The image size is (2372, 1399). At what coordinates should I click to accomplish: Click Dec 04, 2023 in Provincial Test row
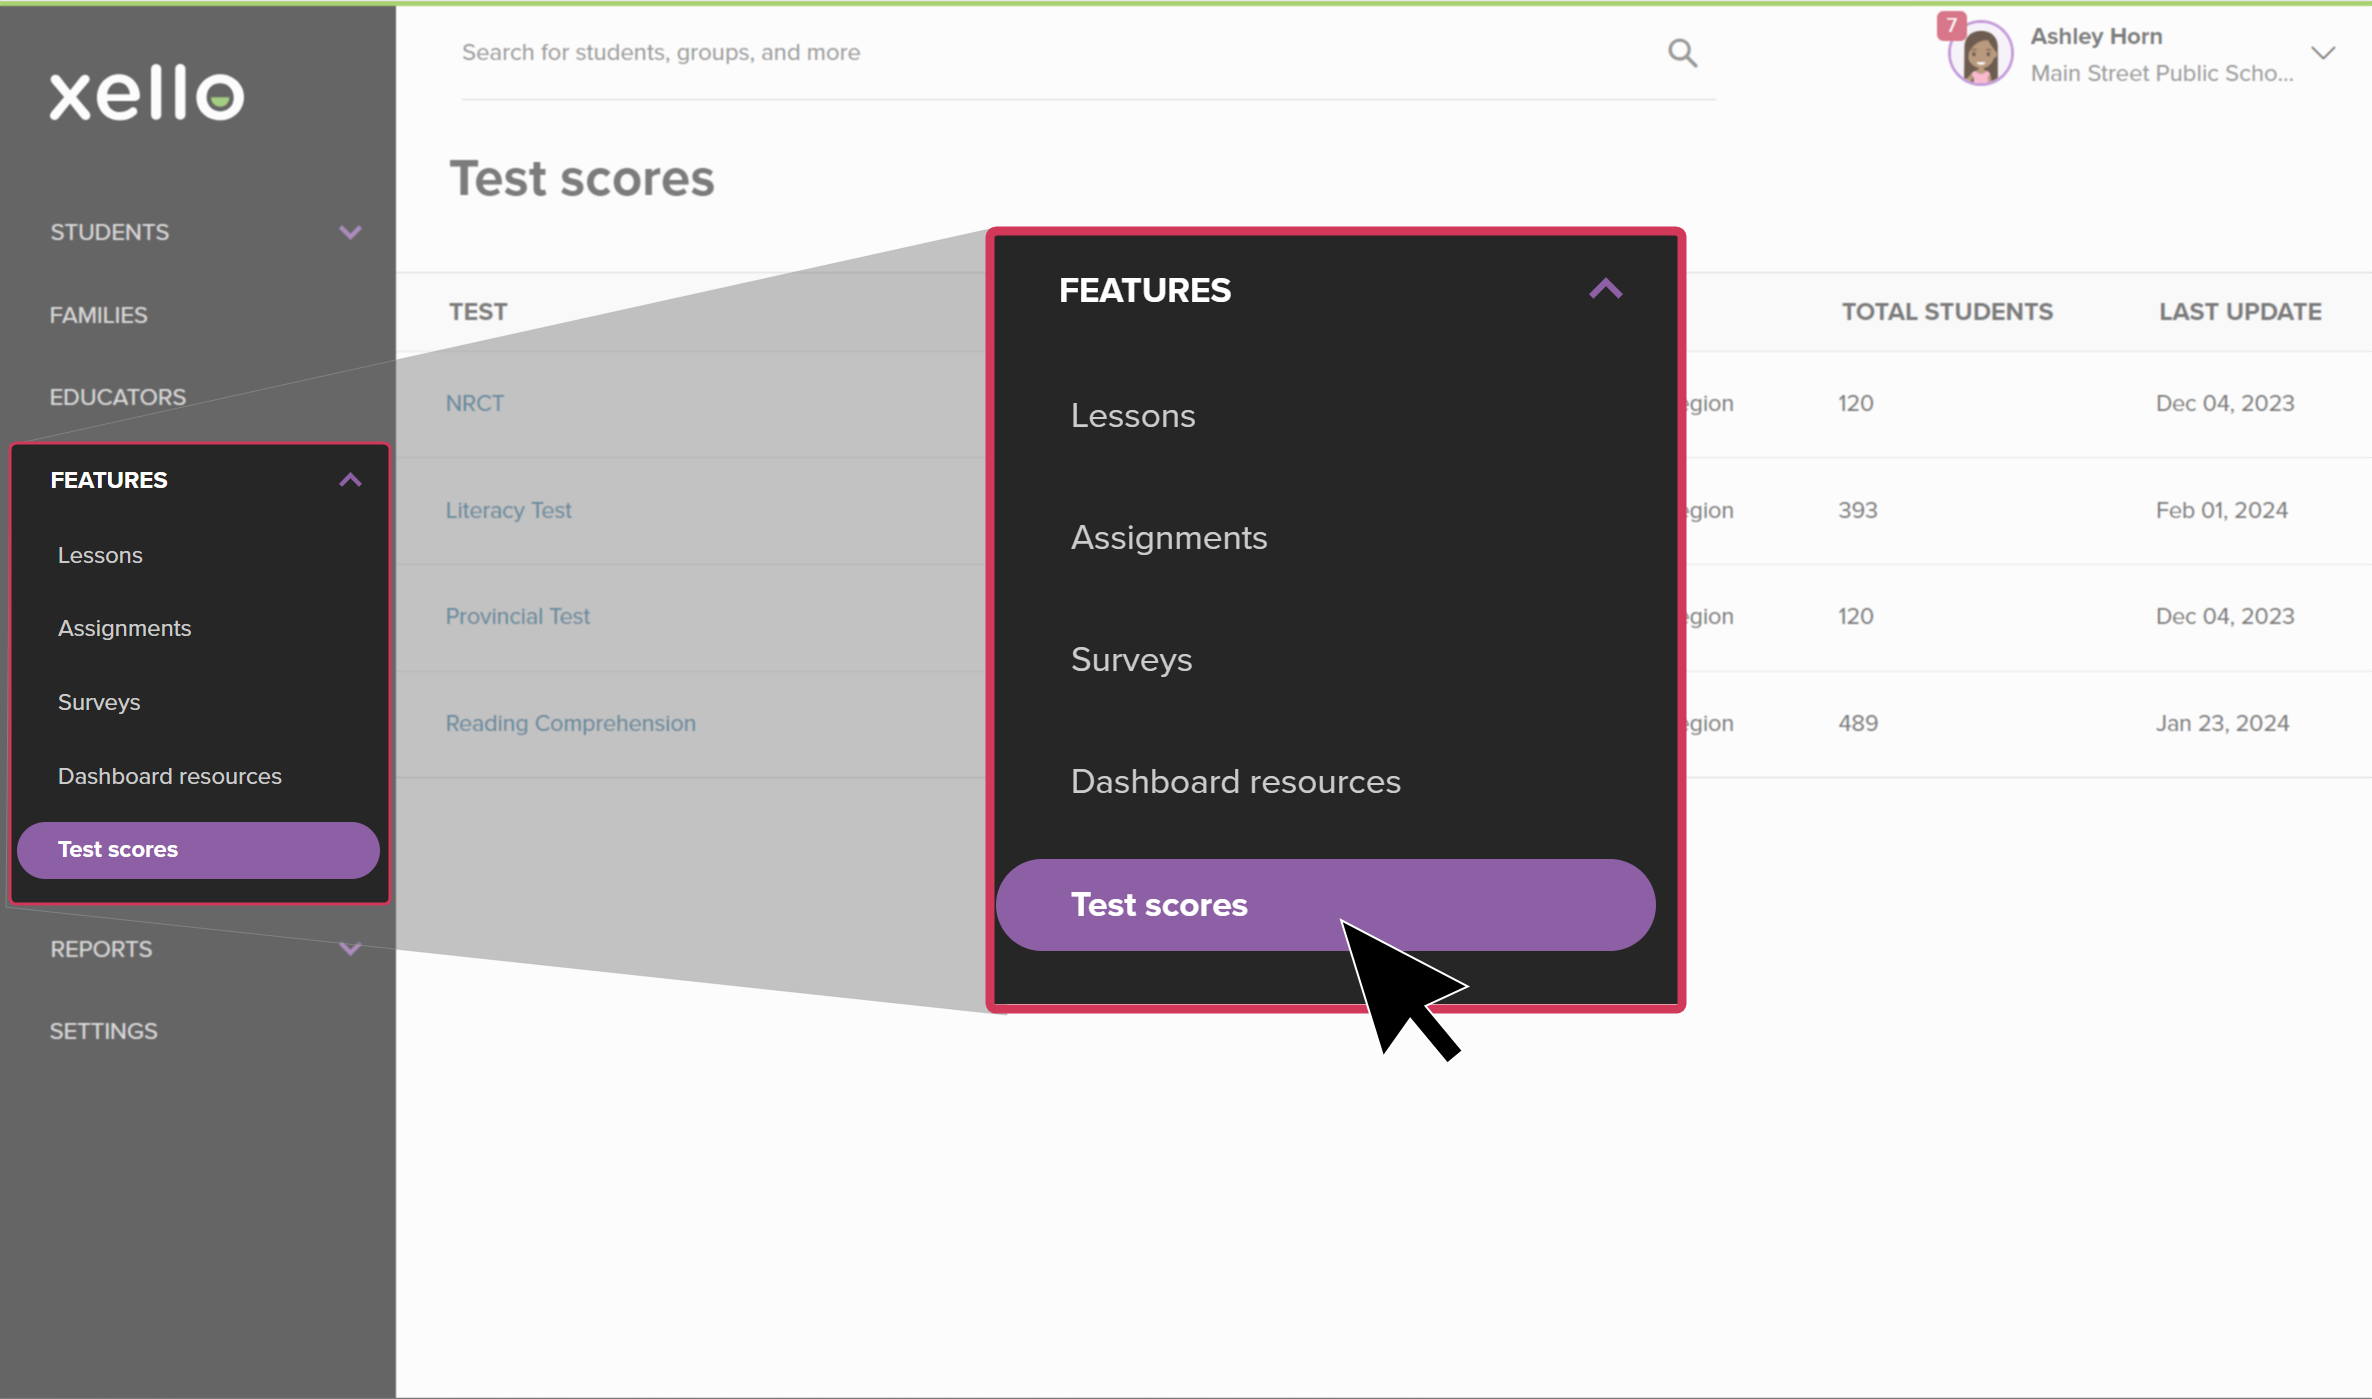[2225, 616]
